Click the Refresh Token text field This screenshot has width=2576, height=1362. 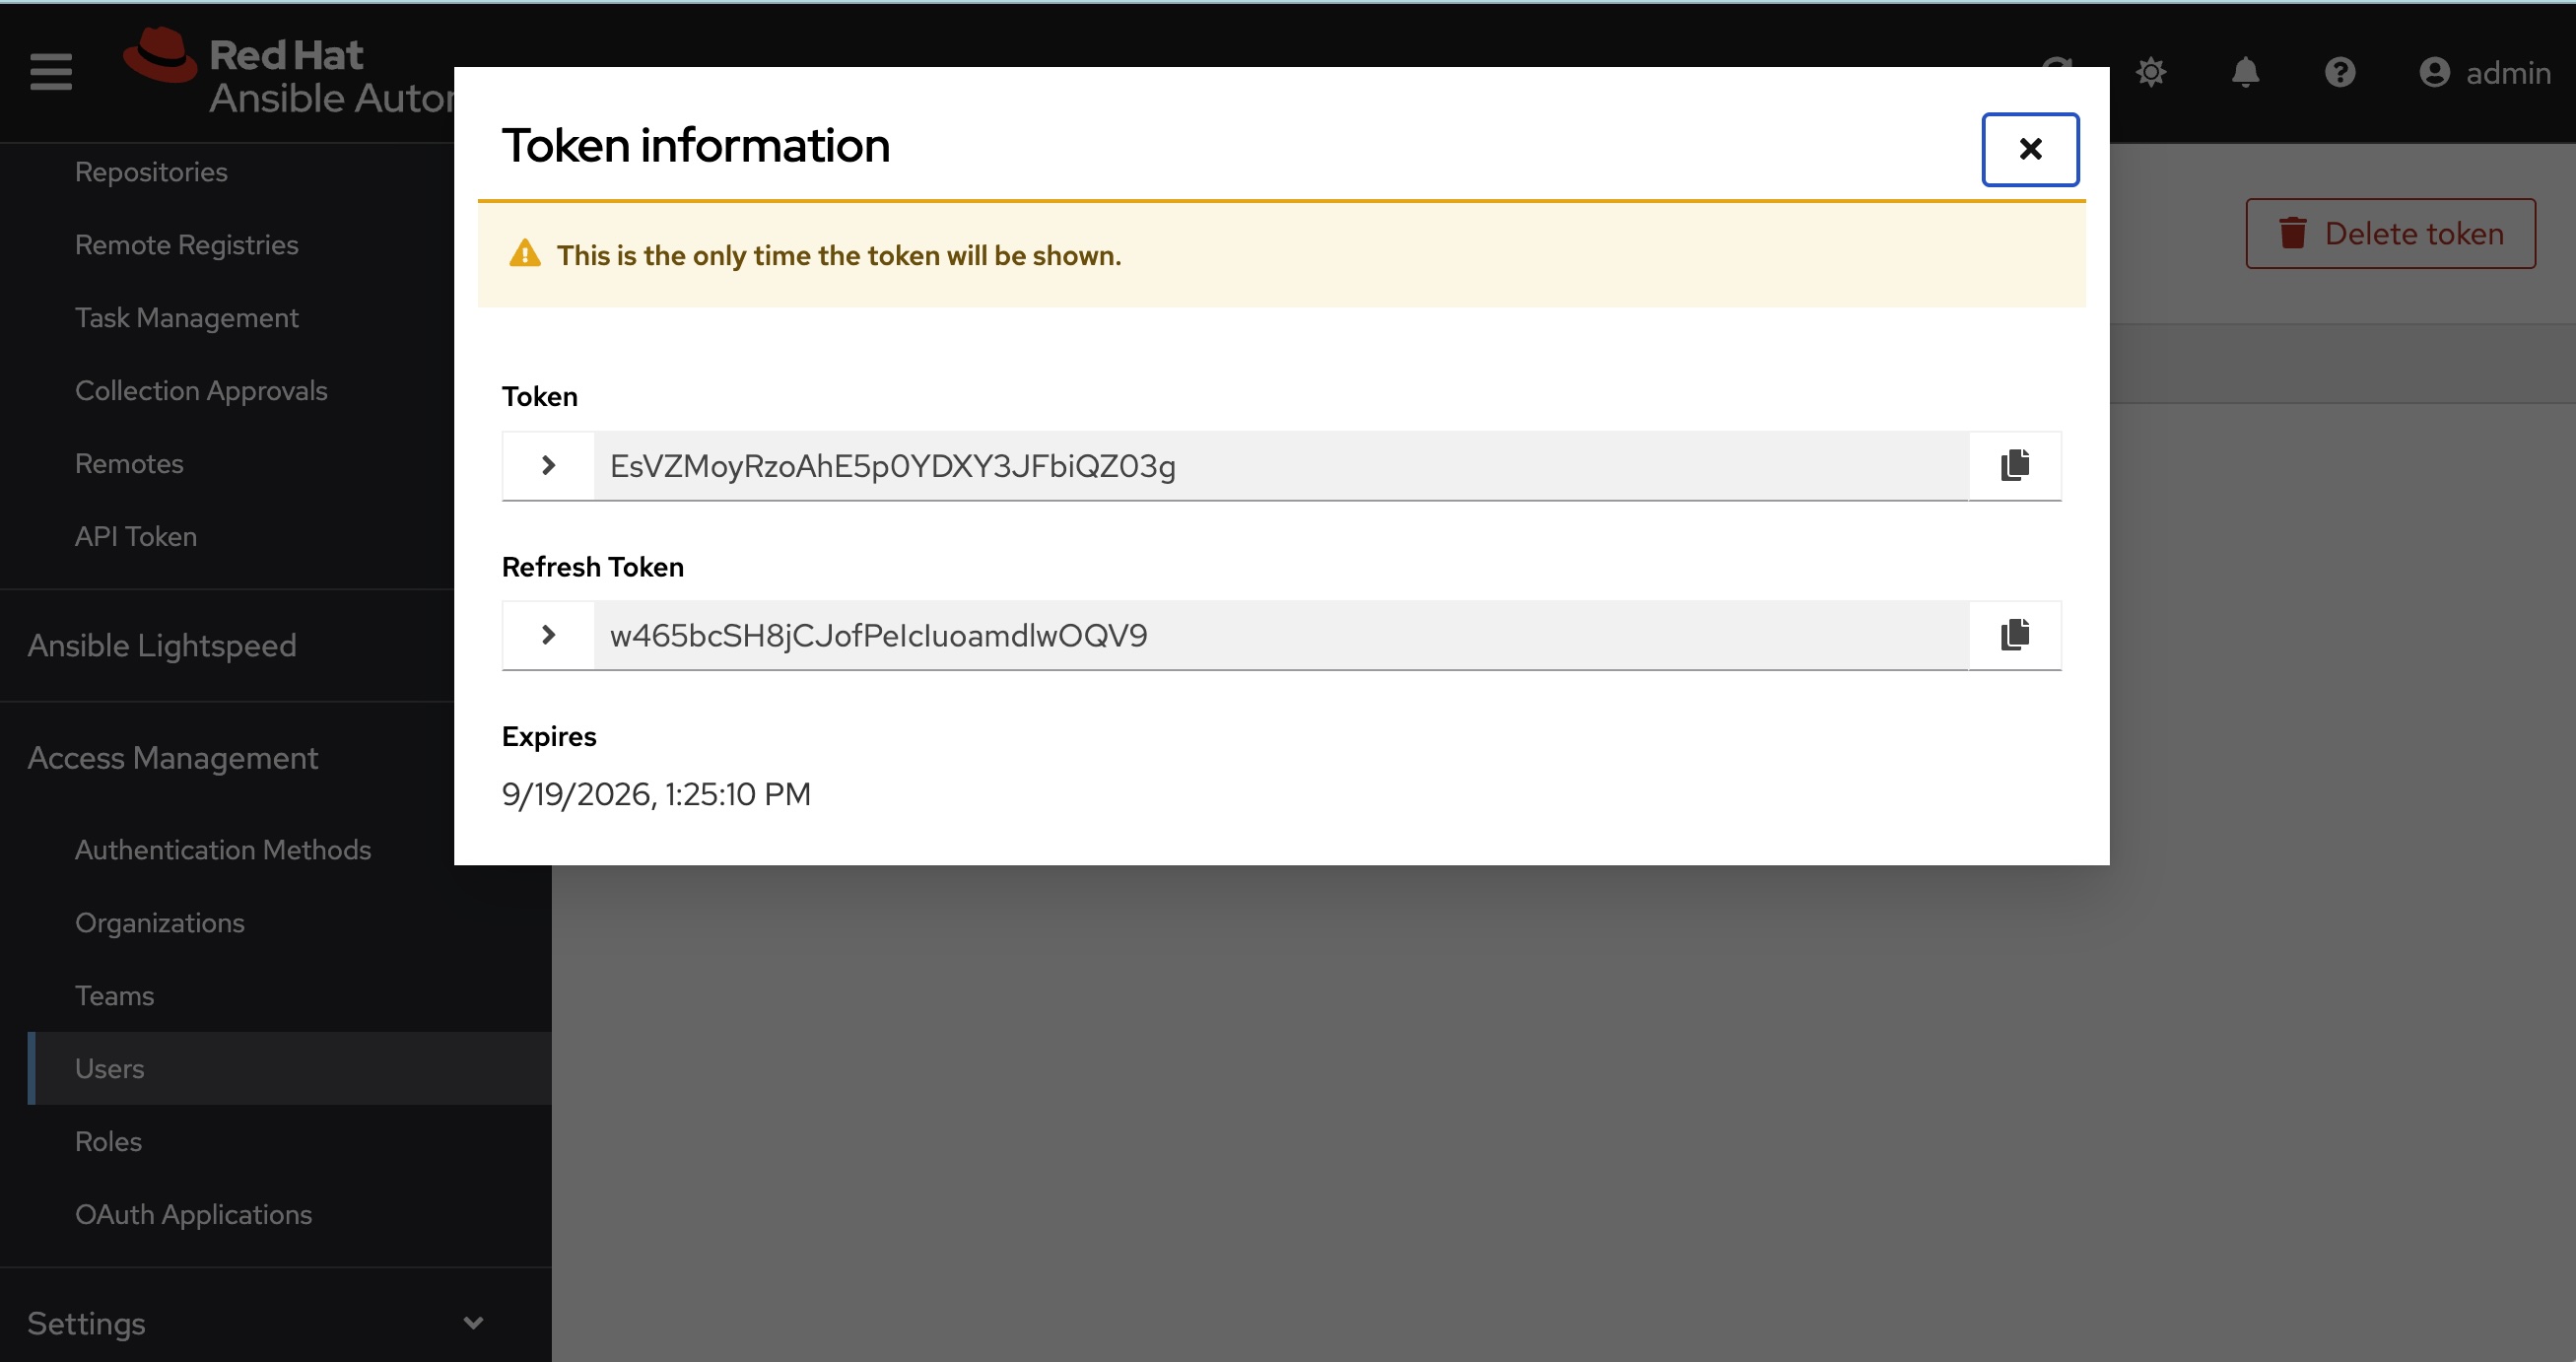pyautogui.click(x=1281, y=635)
